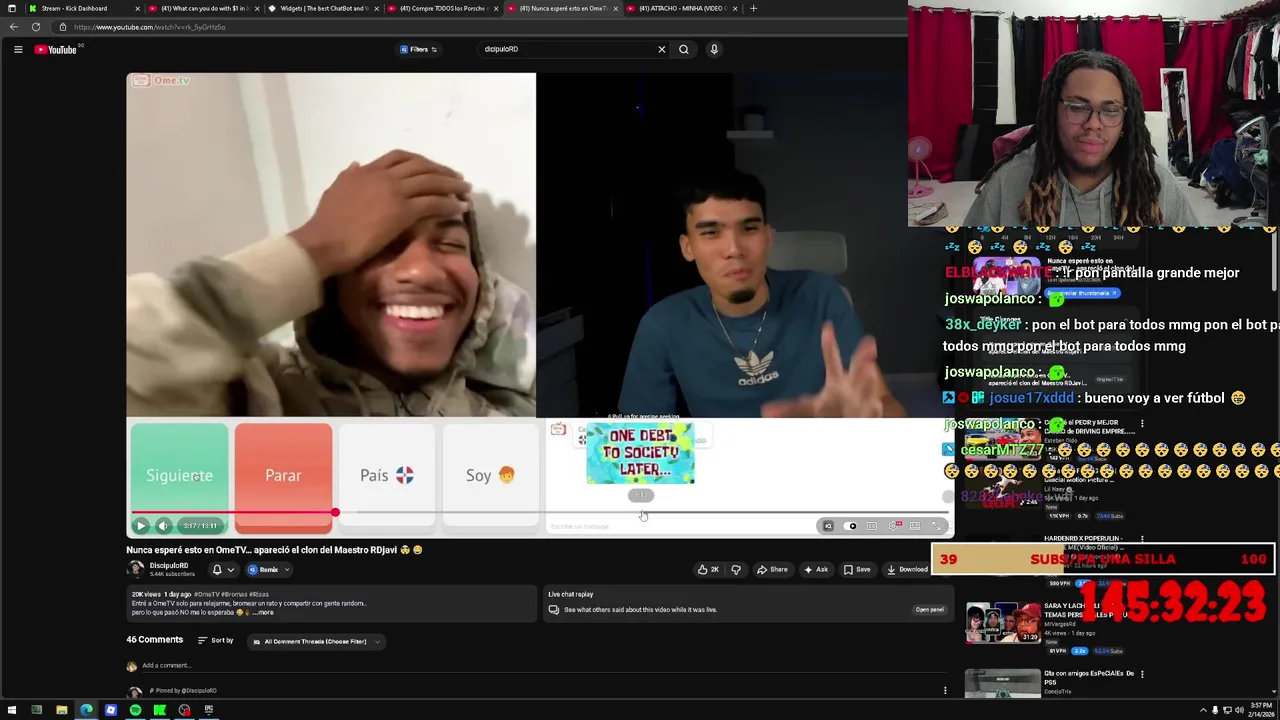Mute the video volume
Image resolution: width=1280 pixels, height=720 pixels.
[x=164, y=526]
